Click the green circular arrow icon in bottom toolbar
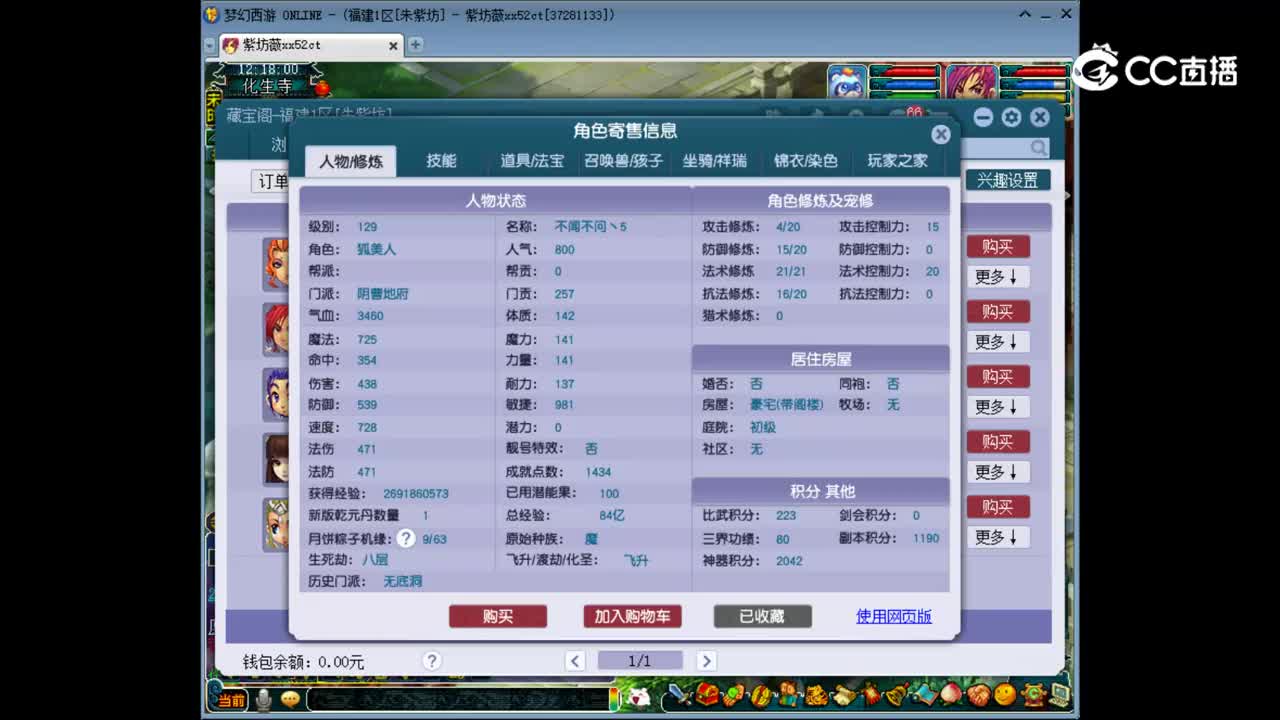 coord(1033,694)
